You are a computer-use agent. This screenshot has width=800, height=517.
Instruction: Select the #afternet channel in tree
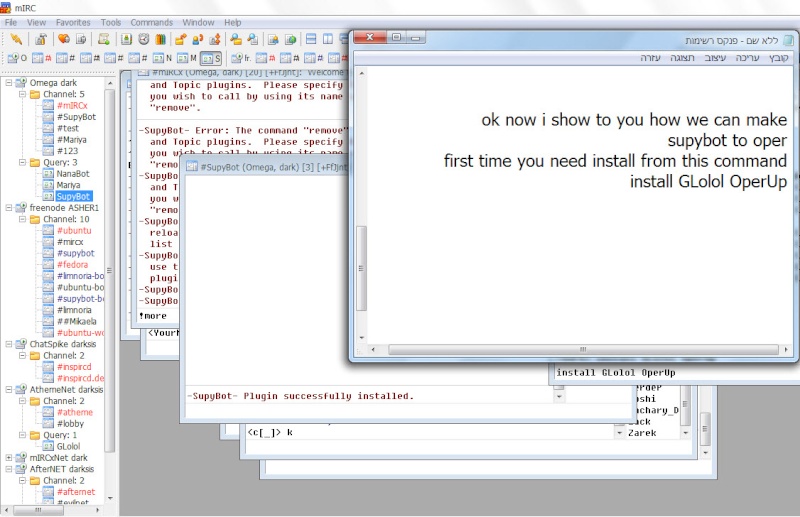tap(76, 492)
